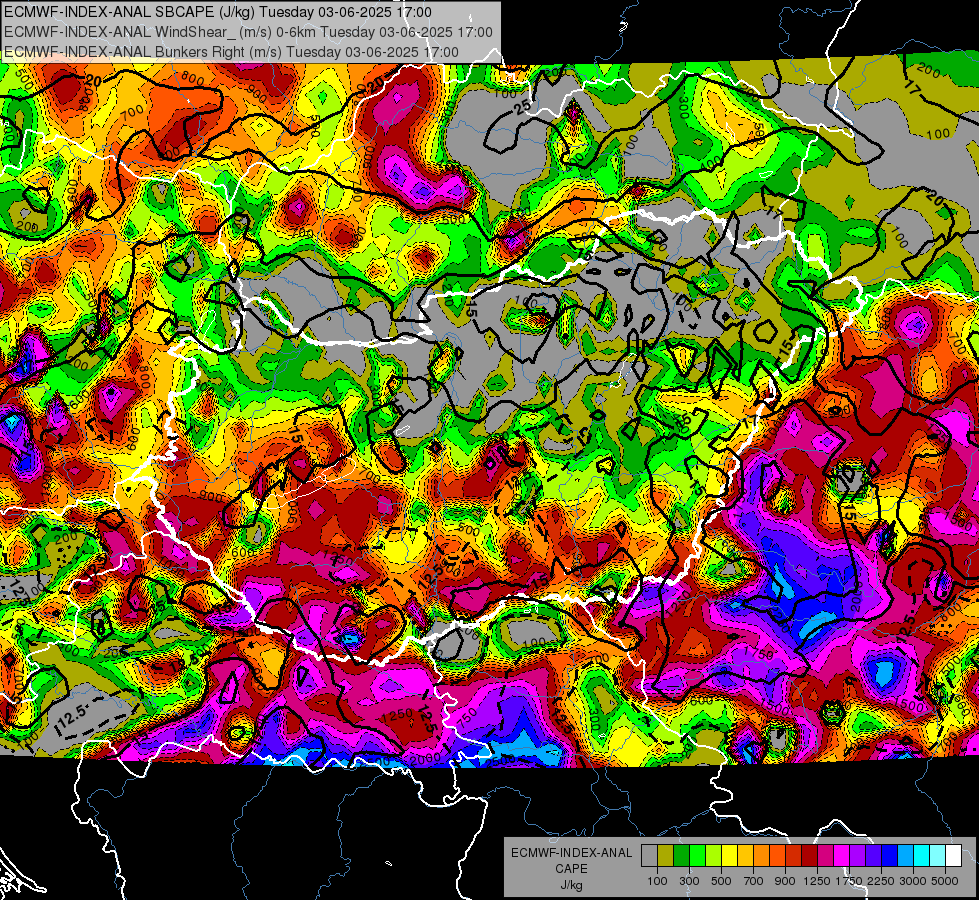Click the bright green legend swatch
This screenshot has height=900, width=979.
coord(697,856)
